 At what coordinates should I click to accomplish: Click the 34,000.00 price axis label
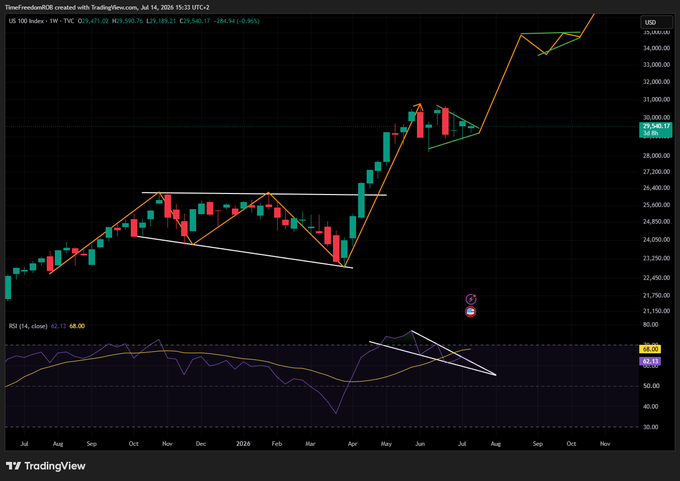pos(656,48)
